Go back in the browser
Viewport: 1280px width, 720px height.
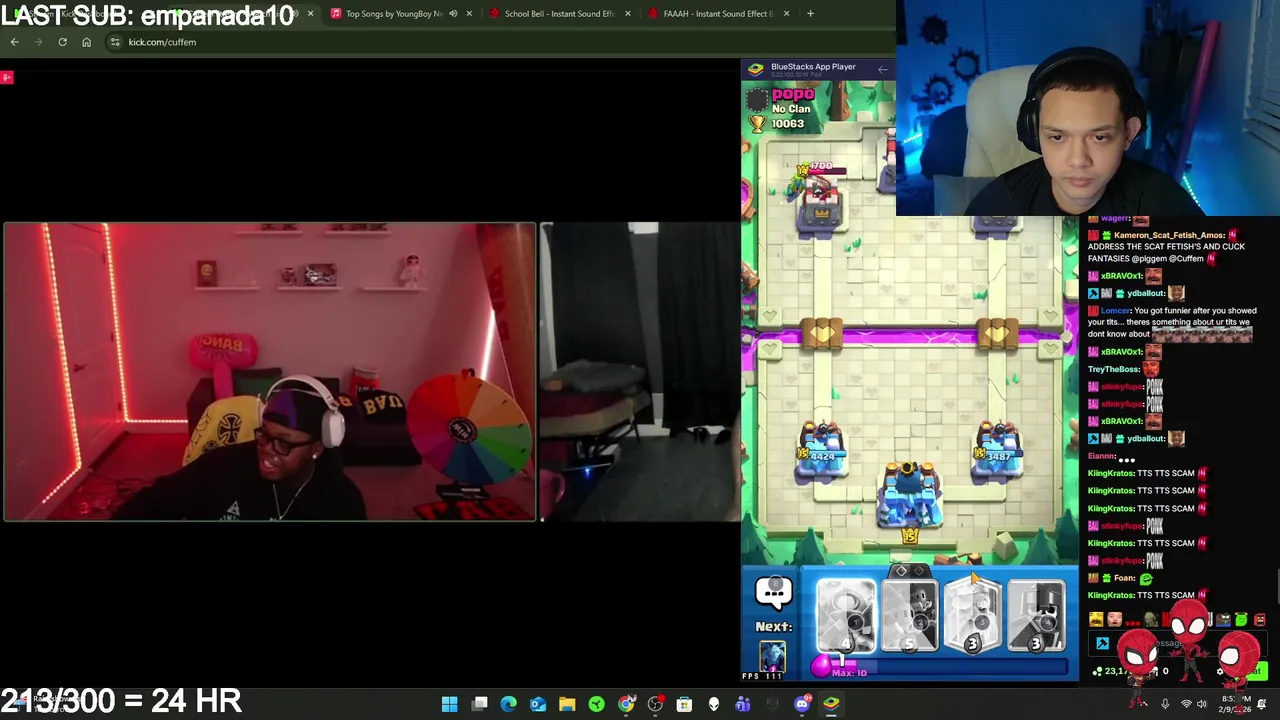coord(14,42)
